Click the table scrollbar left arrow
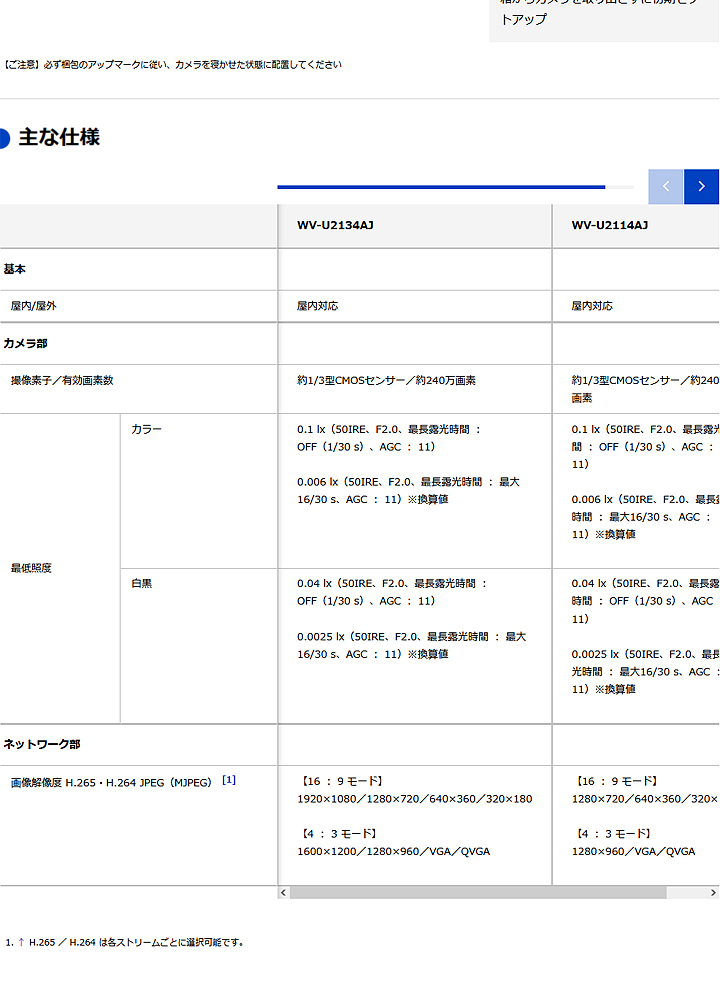The height and width of the screenshot is (1000, 720). [x=284, y=893]
